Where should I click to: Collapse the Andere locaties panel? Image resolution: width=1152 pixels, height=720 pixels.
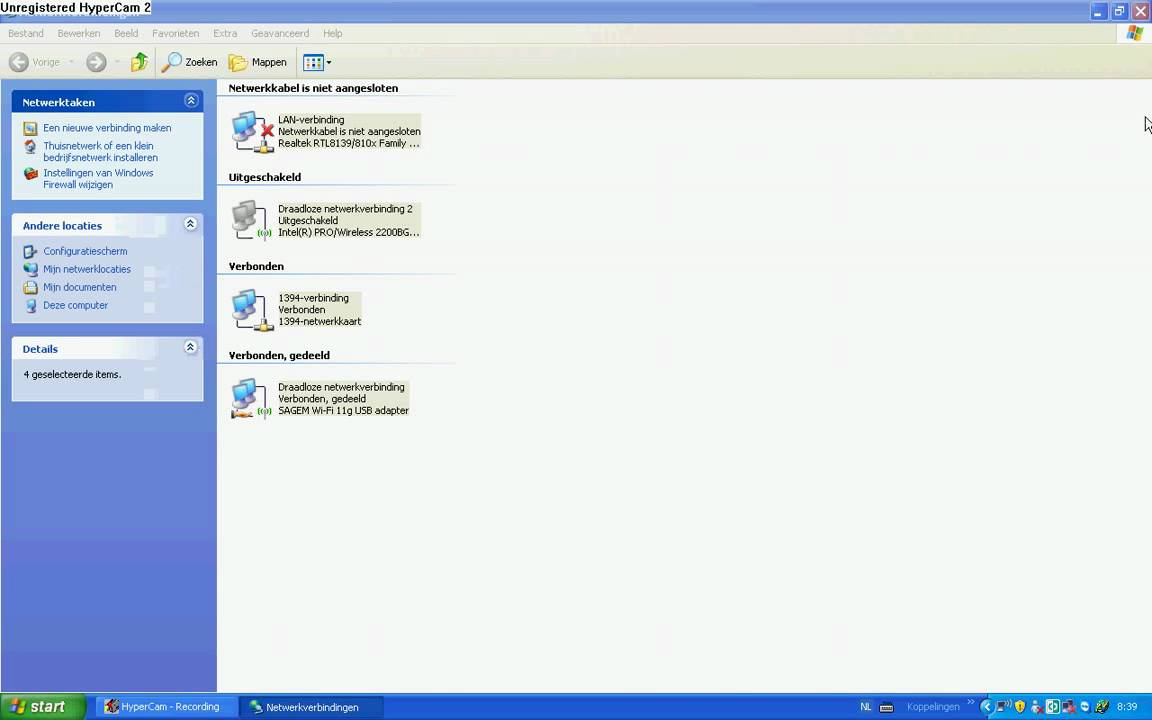click(x=191, y=224)
